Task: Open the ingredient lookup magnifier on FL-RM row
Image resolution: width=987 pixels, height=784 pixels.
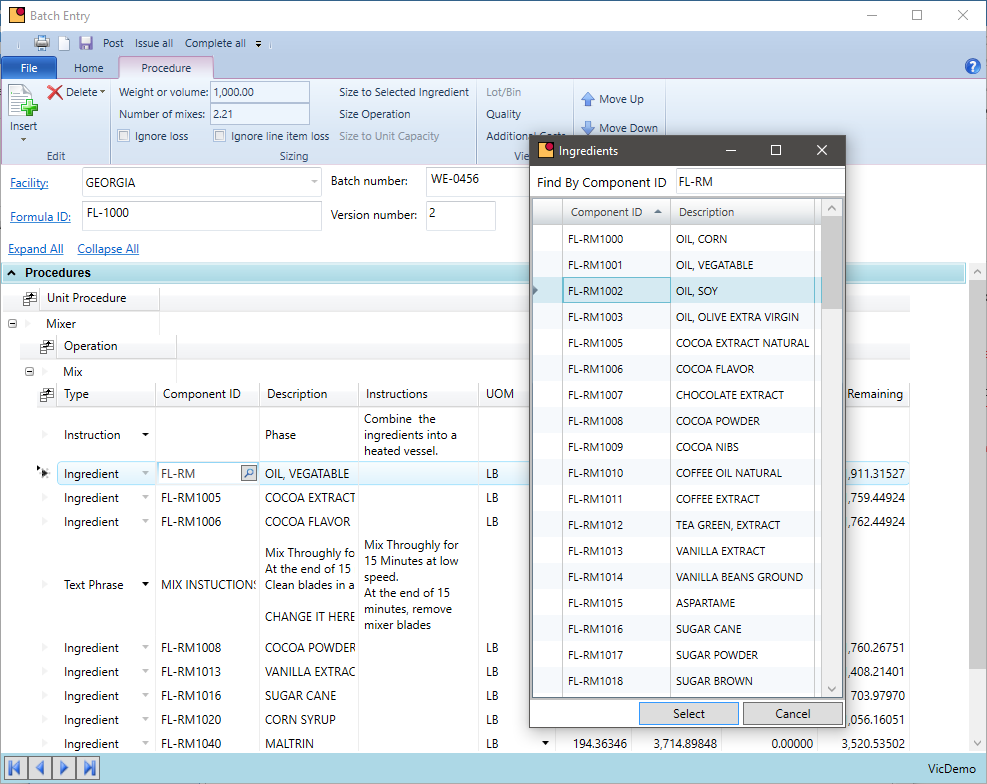Action: coord(248,472)
